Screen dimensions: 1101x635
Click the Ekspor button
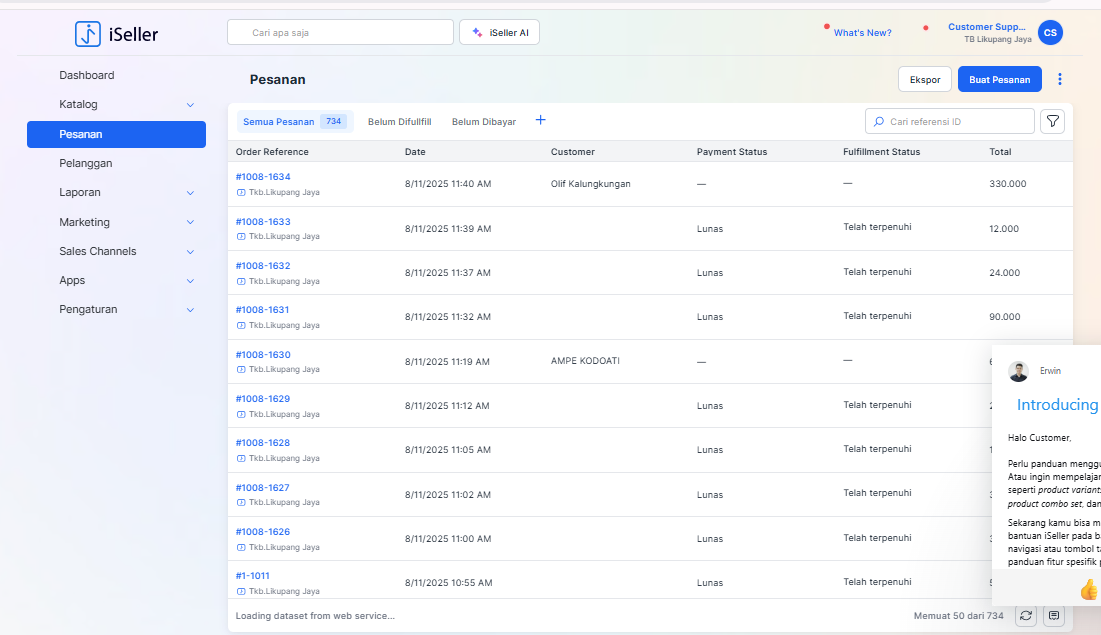[x=925, y=79]
